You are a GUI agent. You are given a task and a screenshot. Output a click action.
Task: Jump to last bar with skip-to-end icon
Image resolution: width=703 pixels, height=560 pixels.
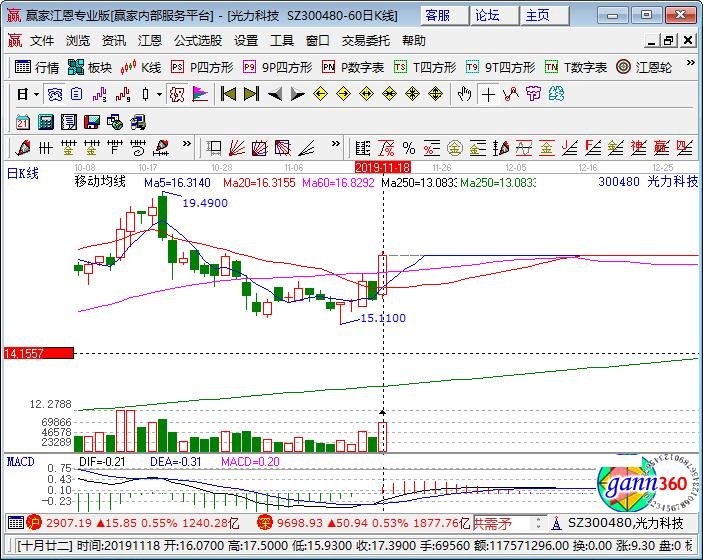pos(251,94)
